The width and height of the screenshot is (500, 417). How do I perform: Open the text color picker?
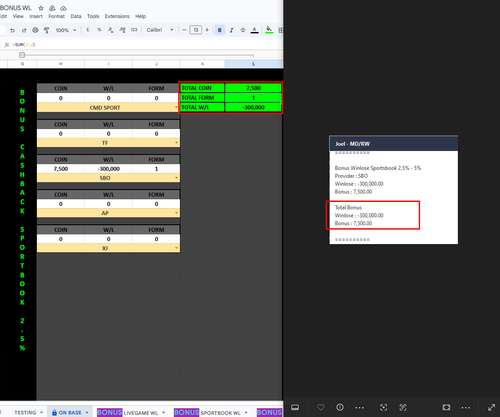tap(254, 30)
